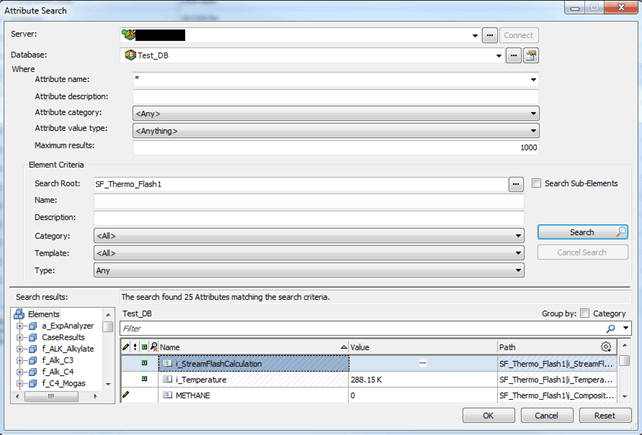Click the green template column header icon
This screenshot has width=642, height=435.
click(x=144, y=347)
